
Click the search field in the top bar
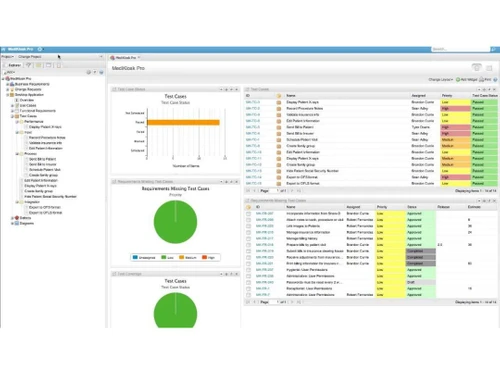pyautogui.click(x=460, y=49)
